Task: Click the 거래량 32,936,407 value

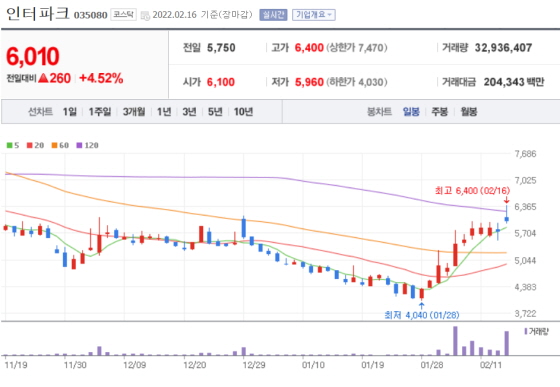Action: [503, 48]
